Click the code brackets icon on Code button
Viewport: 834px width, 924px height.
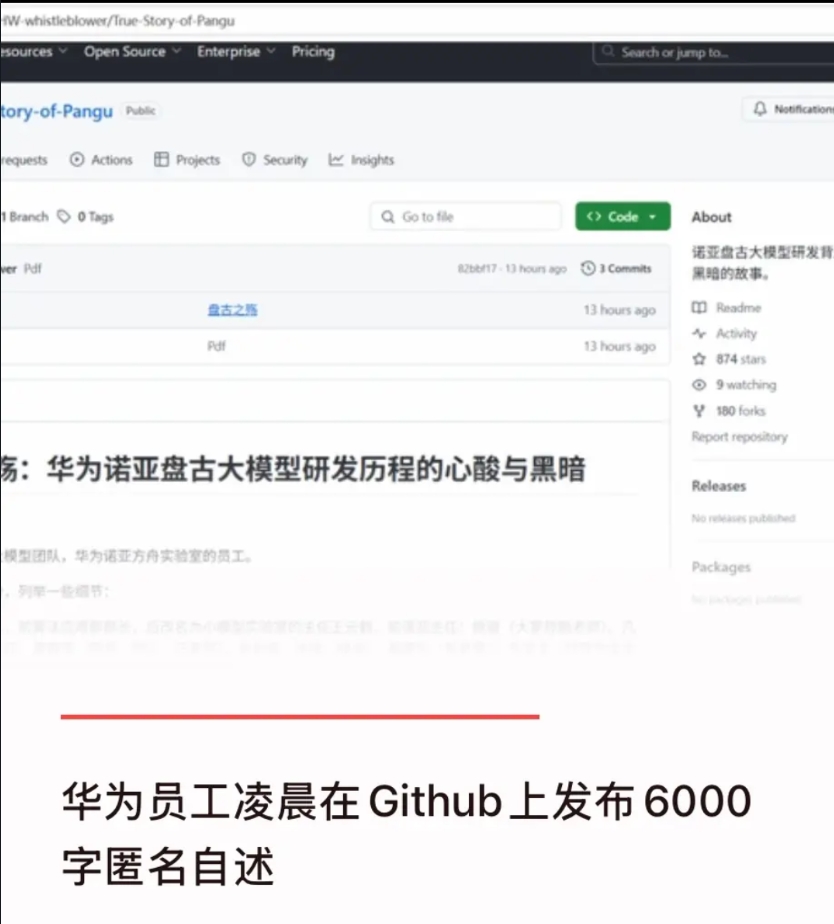point(594,217)
